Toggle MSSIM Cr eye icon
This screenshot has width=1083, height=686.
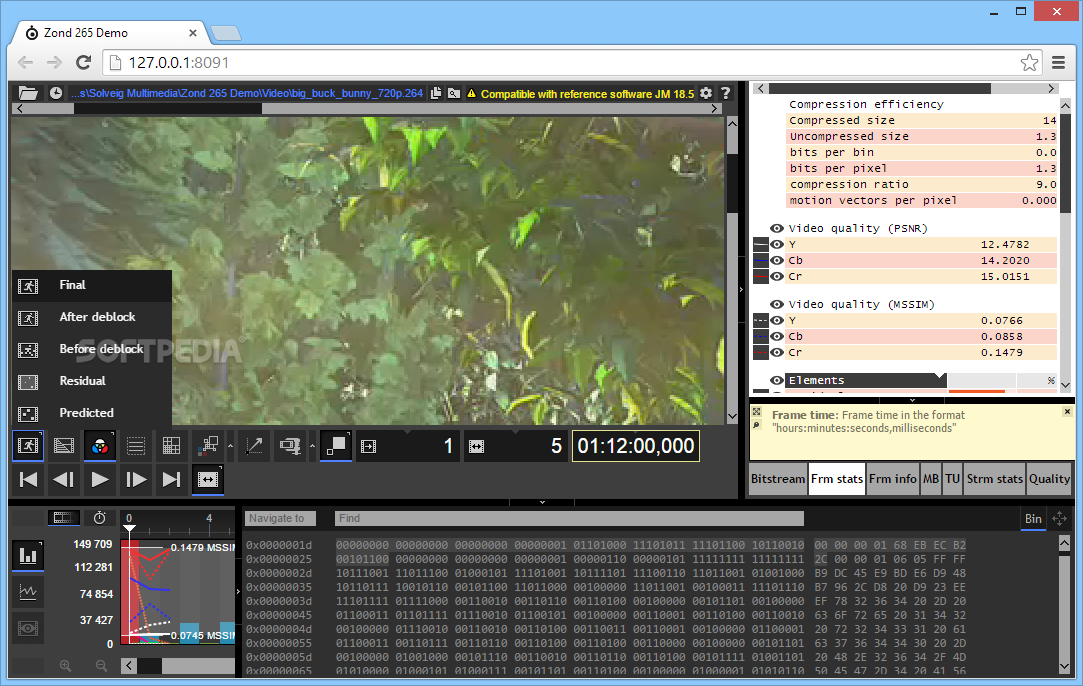(777, 352)
